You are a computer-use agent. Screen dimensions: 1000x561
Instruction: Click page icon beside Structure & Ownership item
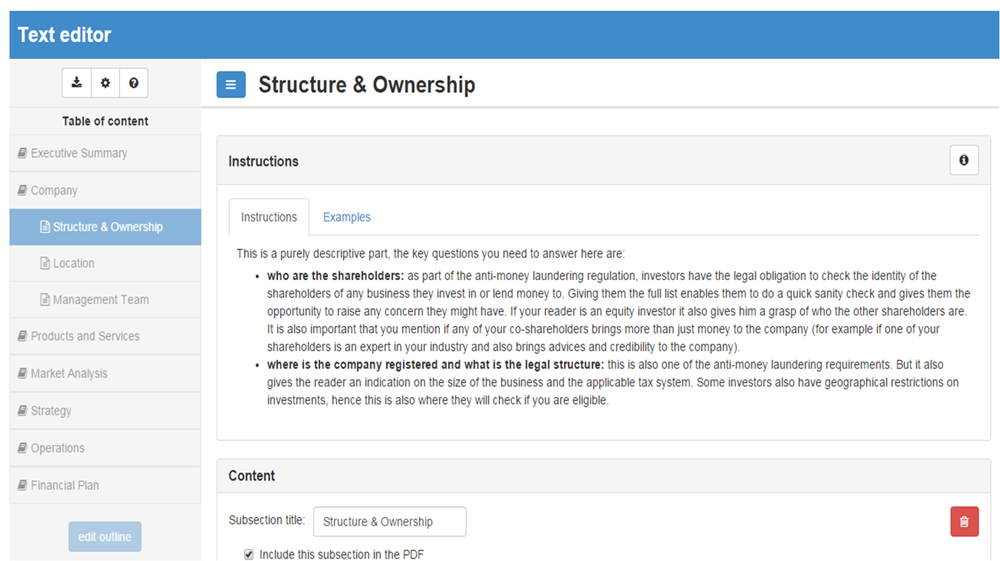(45, 227)
